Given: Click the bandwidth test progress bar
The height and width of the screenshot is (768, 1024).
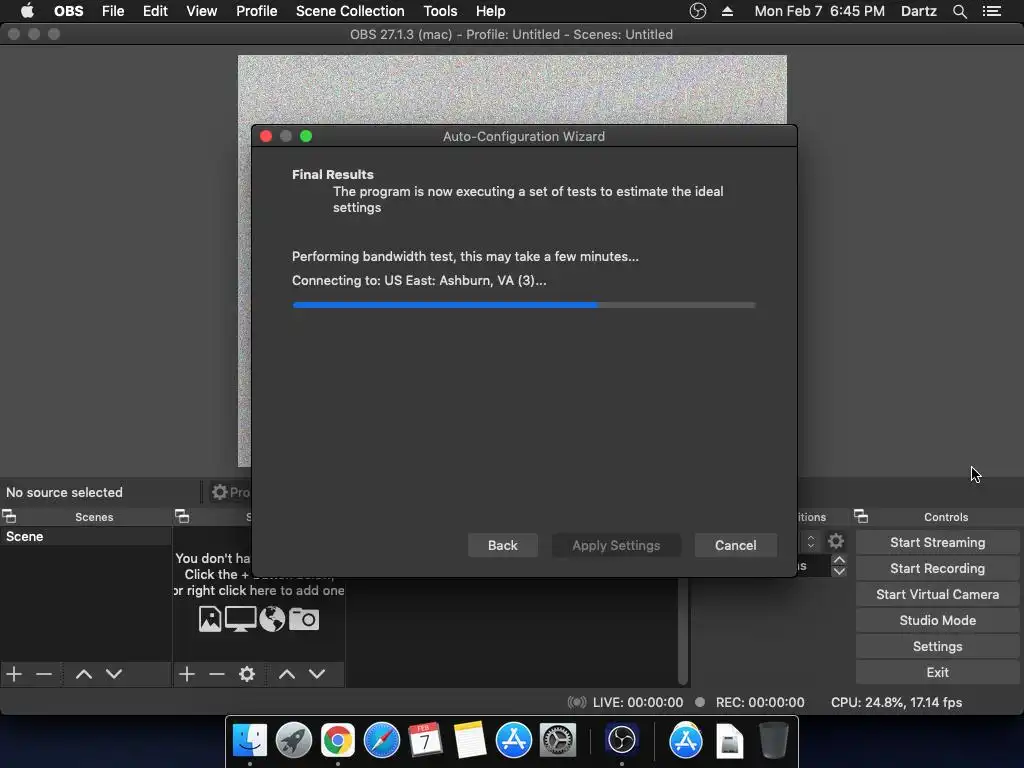Looking at the screenshot, I should pos(524,305).
